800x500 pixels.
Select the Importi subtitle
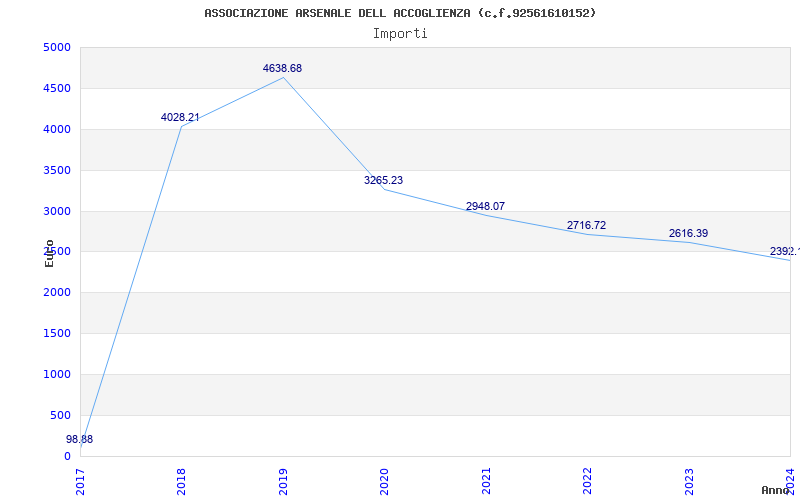tap(400, 34)
